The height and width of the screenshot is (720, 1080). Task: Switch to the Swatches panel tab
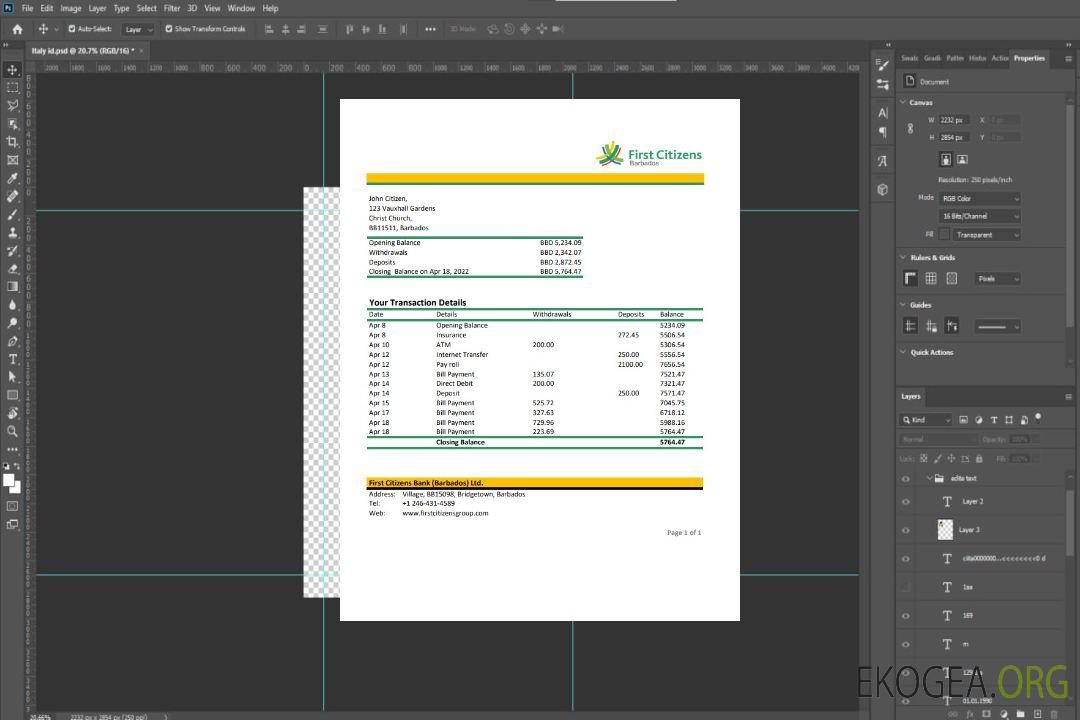(909, 58)
